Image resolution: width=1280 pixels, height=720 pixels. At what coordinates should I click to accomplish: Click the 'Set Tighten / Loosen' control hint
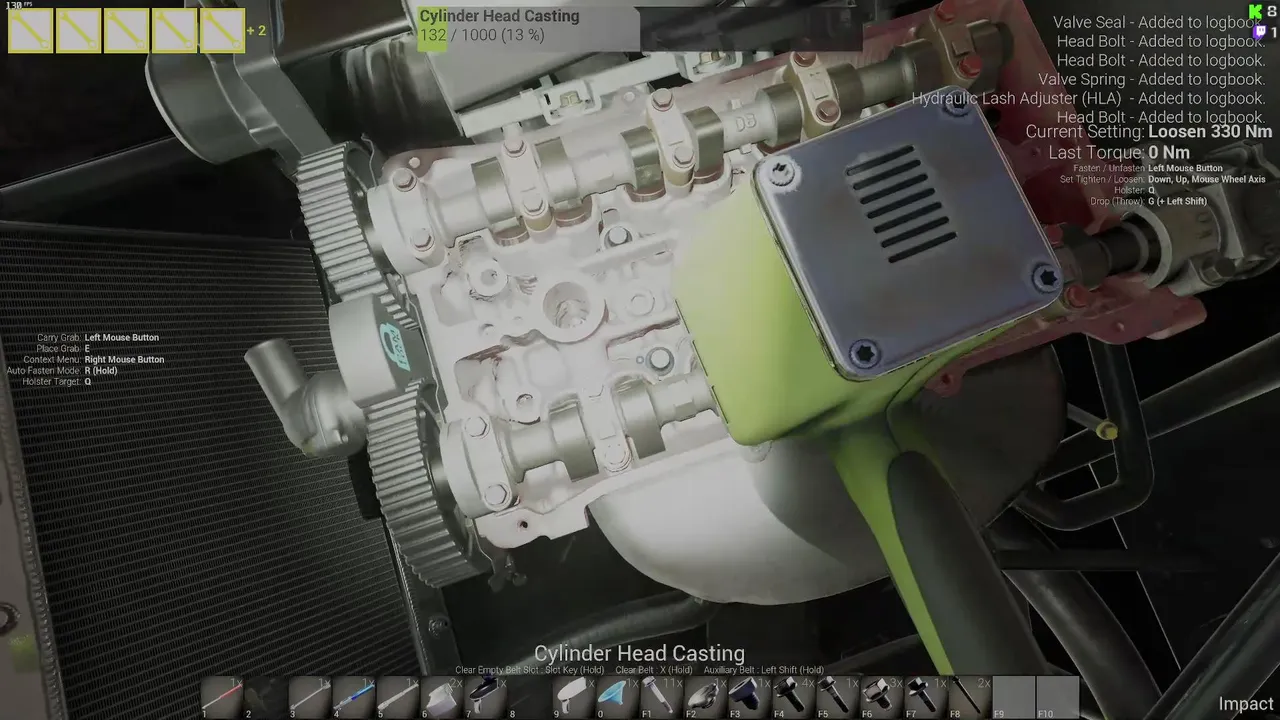pyautogui.click(x=1162, y=179)
